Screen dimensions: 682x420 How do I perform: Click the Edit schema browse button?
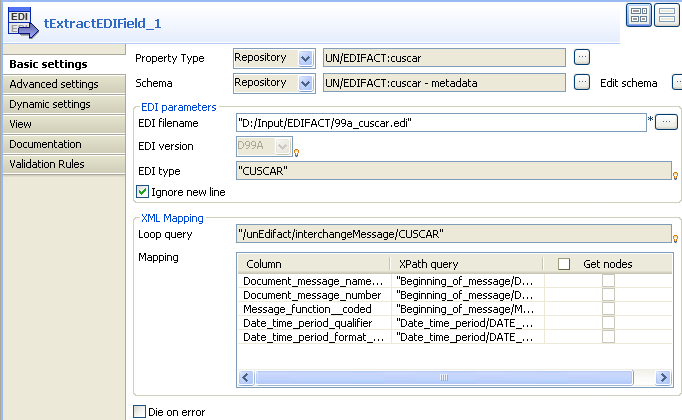[x=674, y=82]
